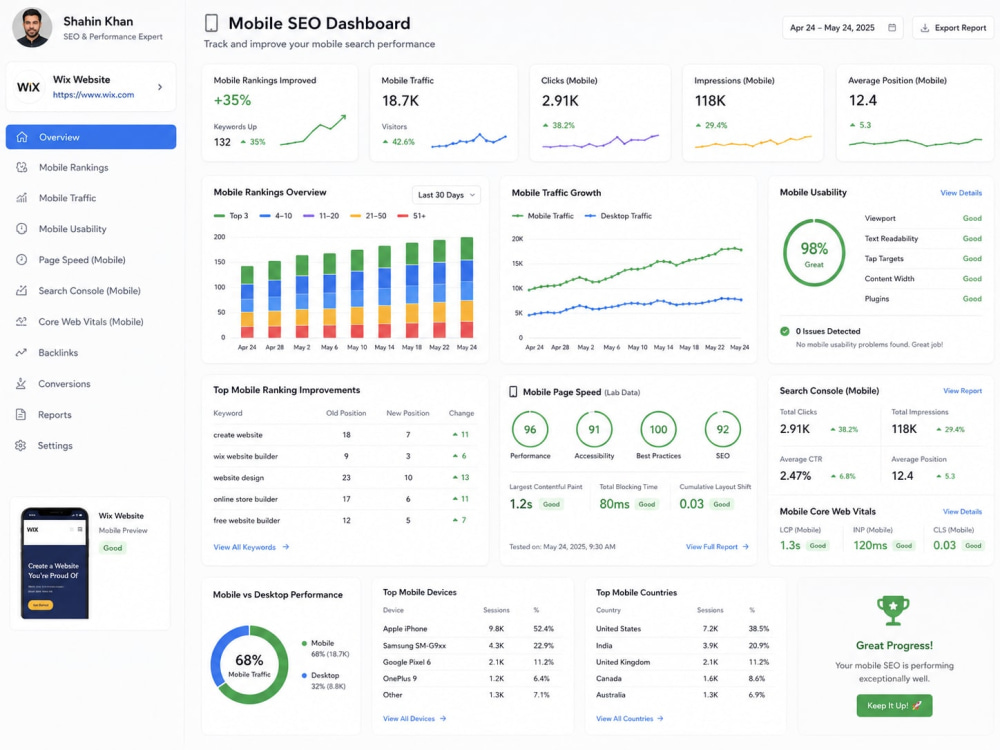Click the Settings gear icon
Viewport: 1000px width, 750px height.
click(x=21, y=445)
